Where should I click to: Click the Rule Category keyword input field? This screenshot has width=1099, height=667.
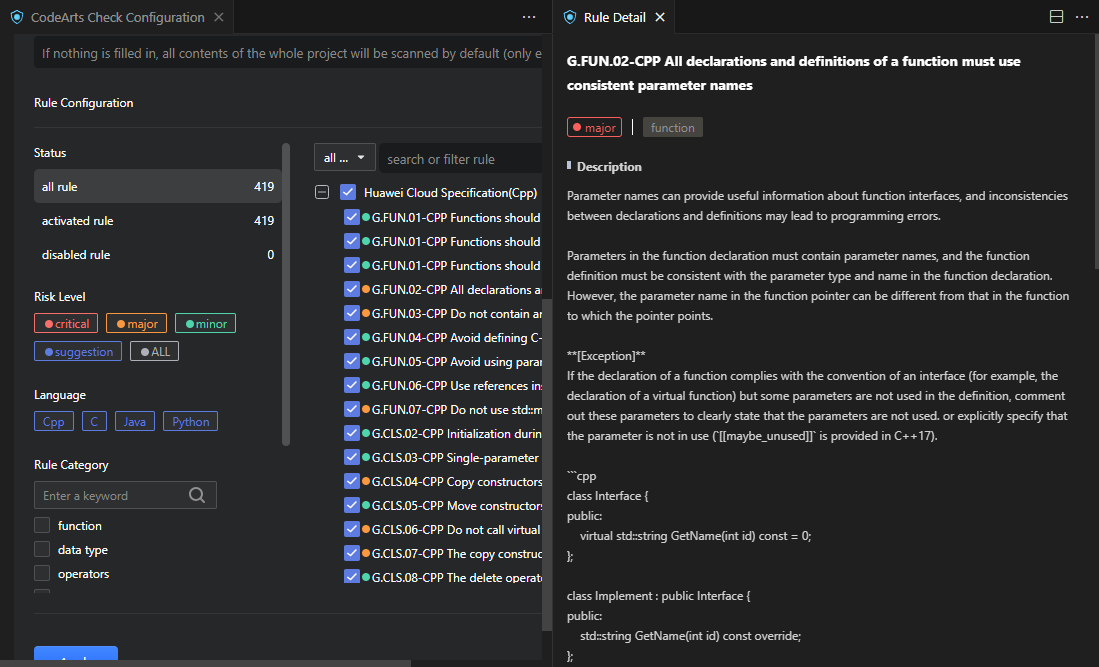[x=110, y=495]
